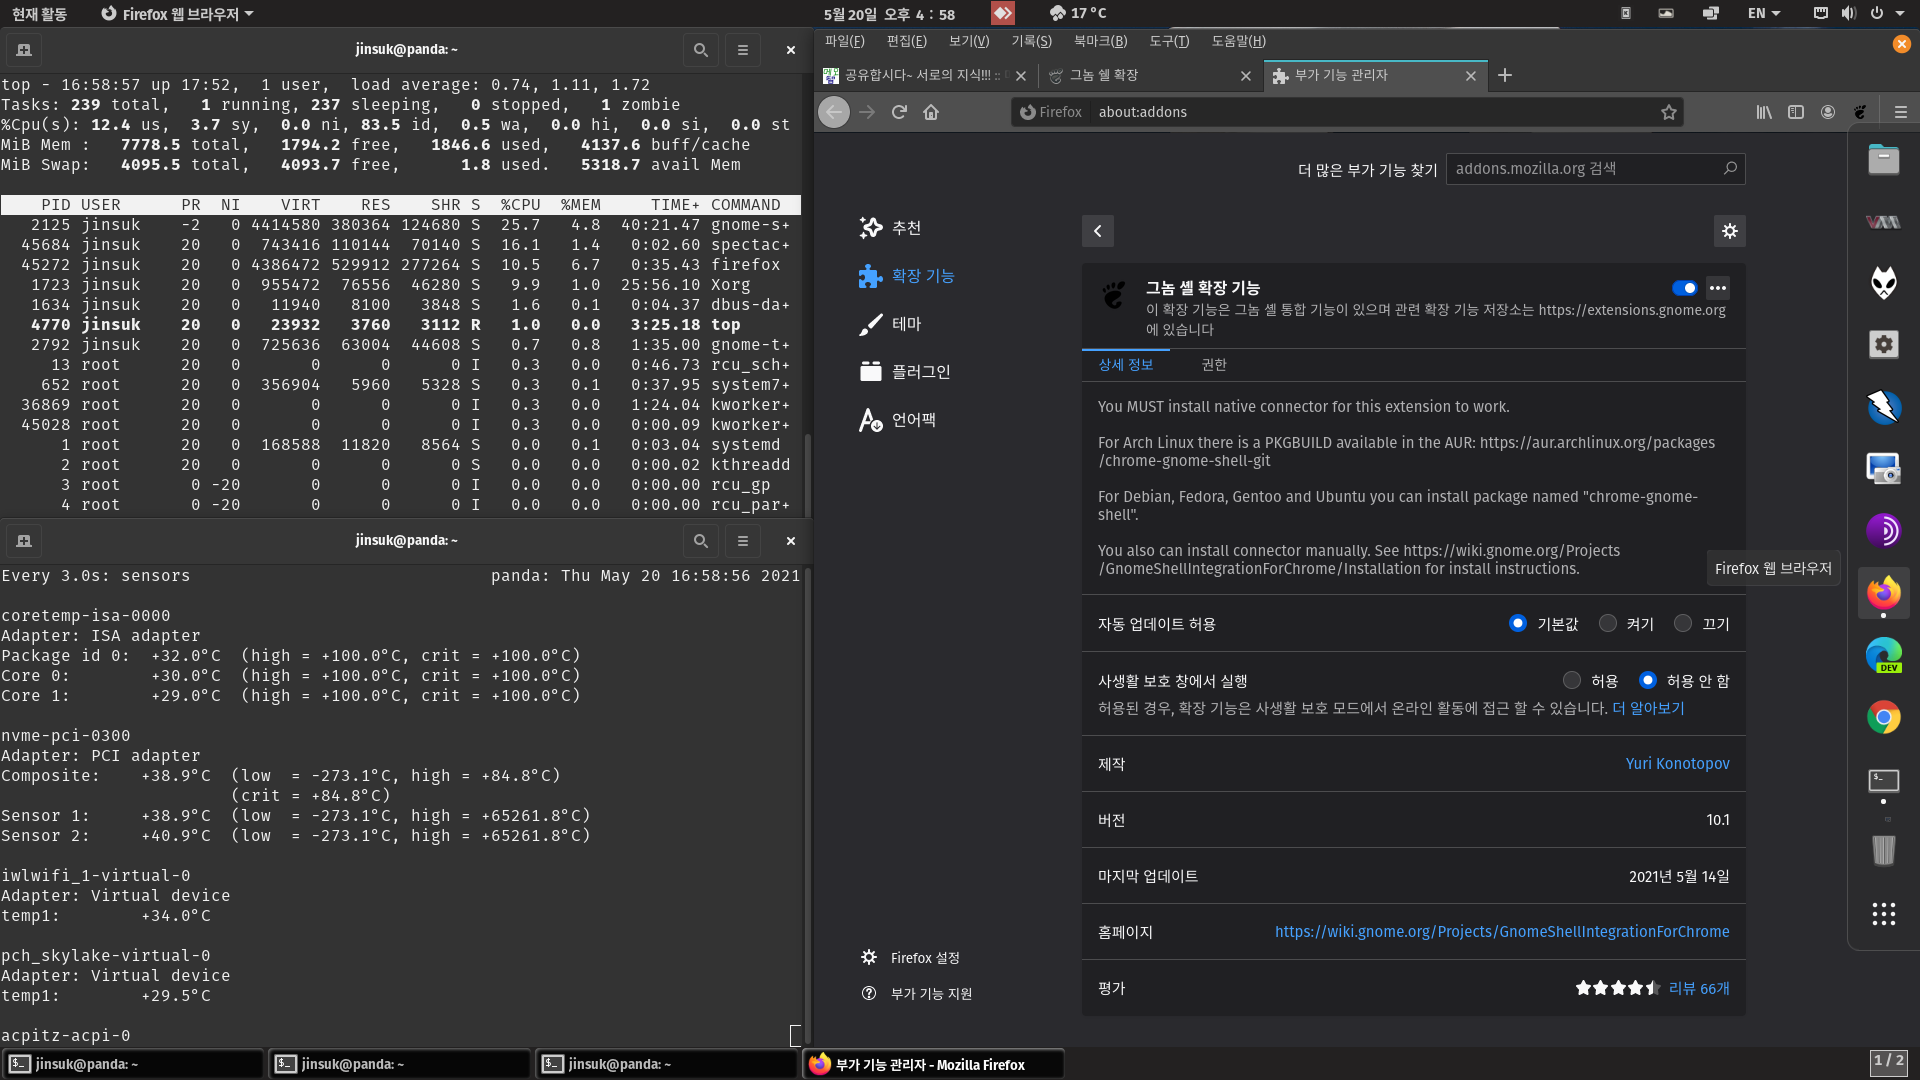The image size is (1920, 1080).
Task: Click the Firefox home icon
Action: [931, 112]
